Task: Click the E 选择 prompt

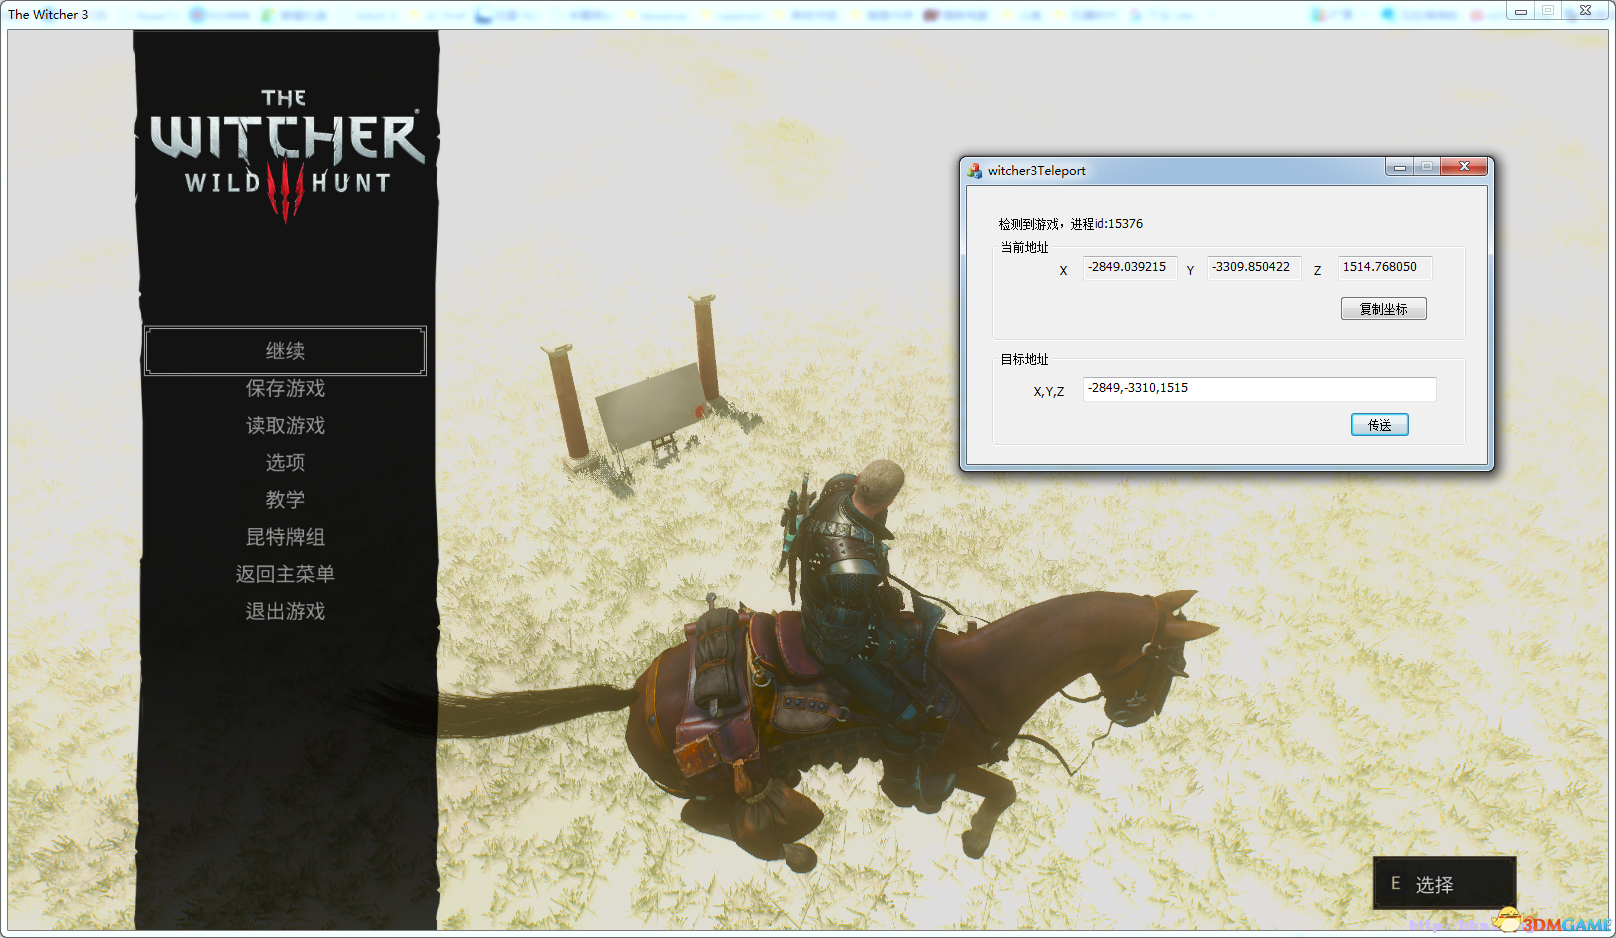Action: (1444, 883)
